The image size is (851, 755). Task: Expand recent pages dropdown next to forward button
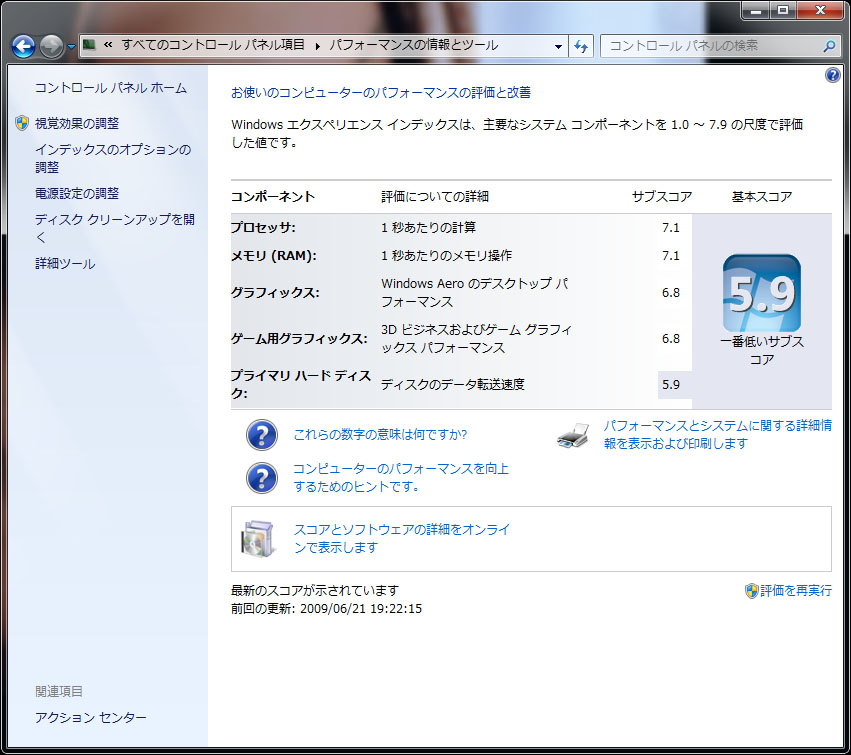click(x=72, y=47)
